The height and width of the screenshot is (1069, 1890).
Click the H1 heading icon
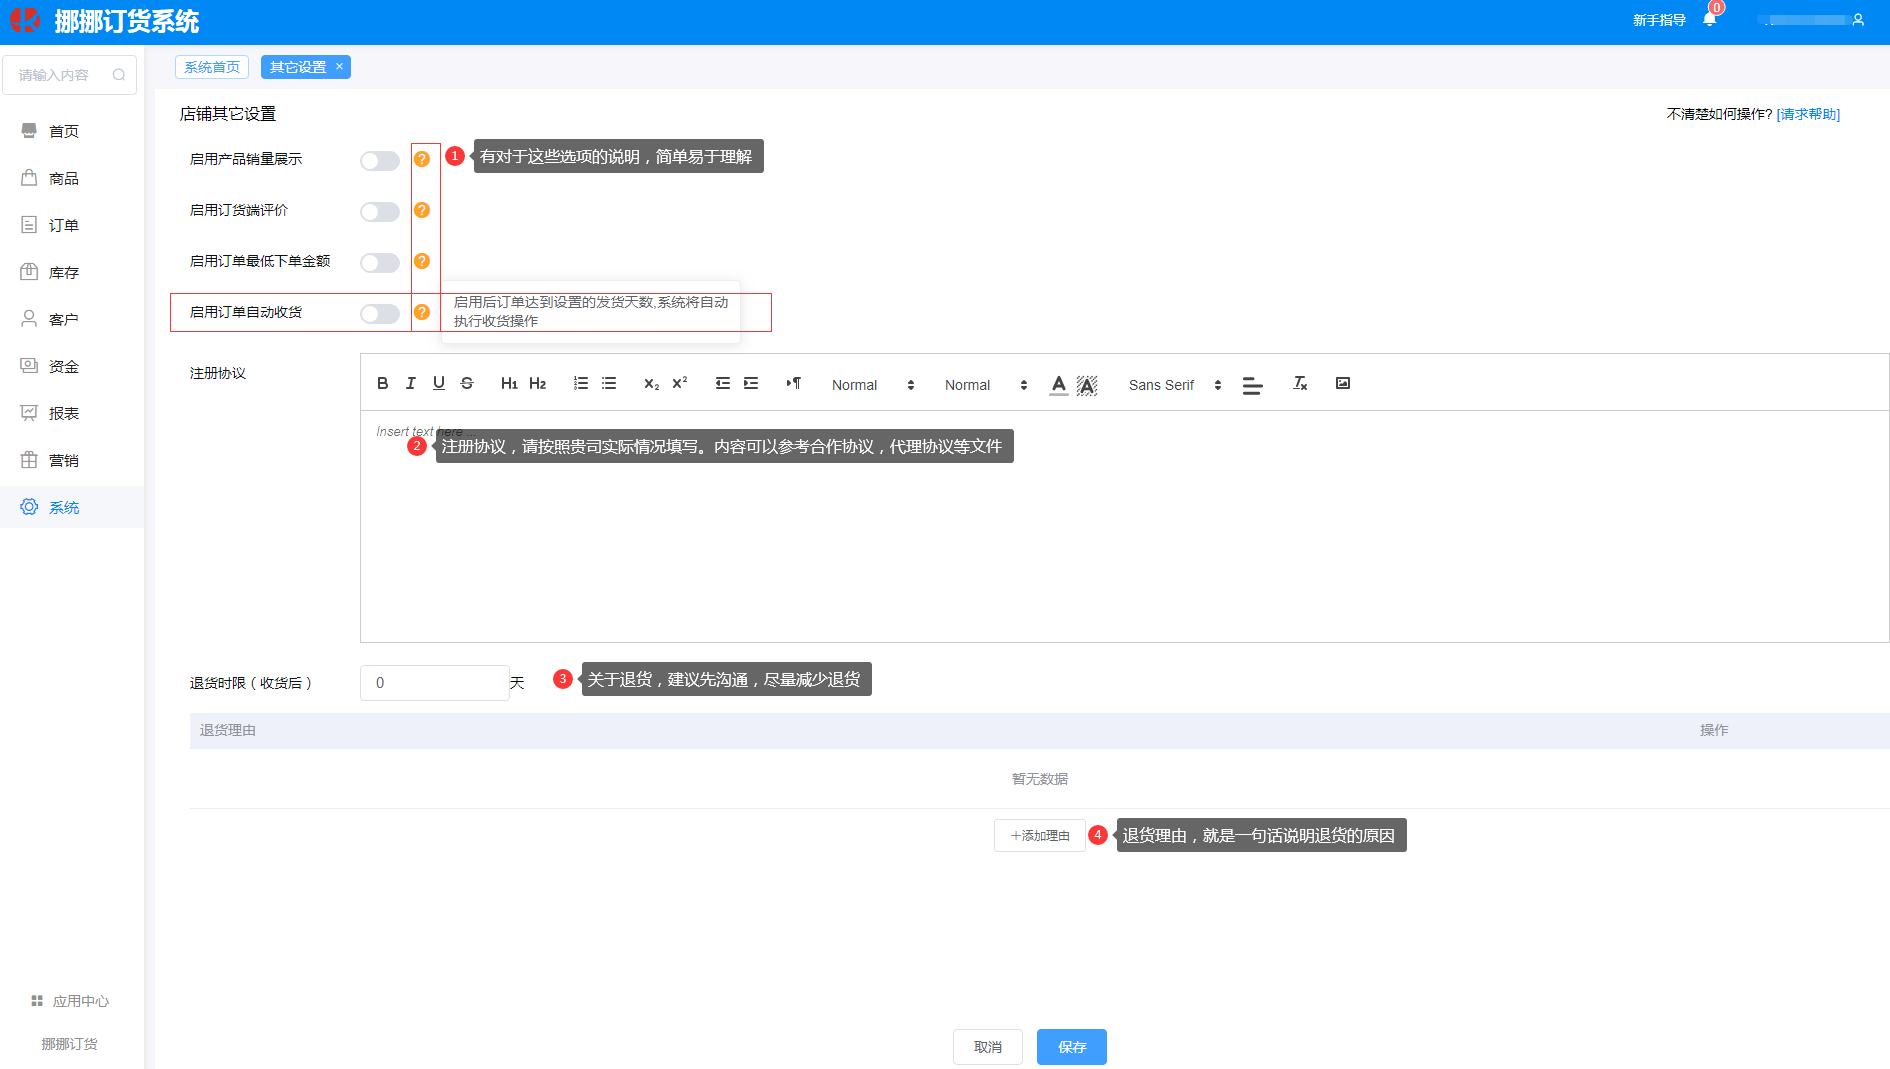[509, 383]
